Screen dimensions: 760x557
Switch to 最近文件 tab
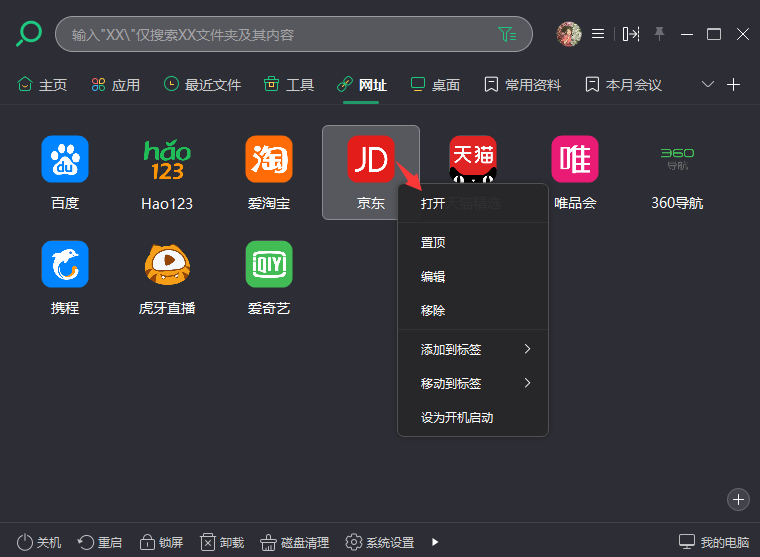[202, 85]
